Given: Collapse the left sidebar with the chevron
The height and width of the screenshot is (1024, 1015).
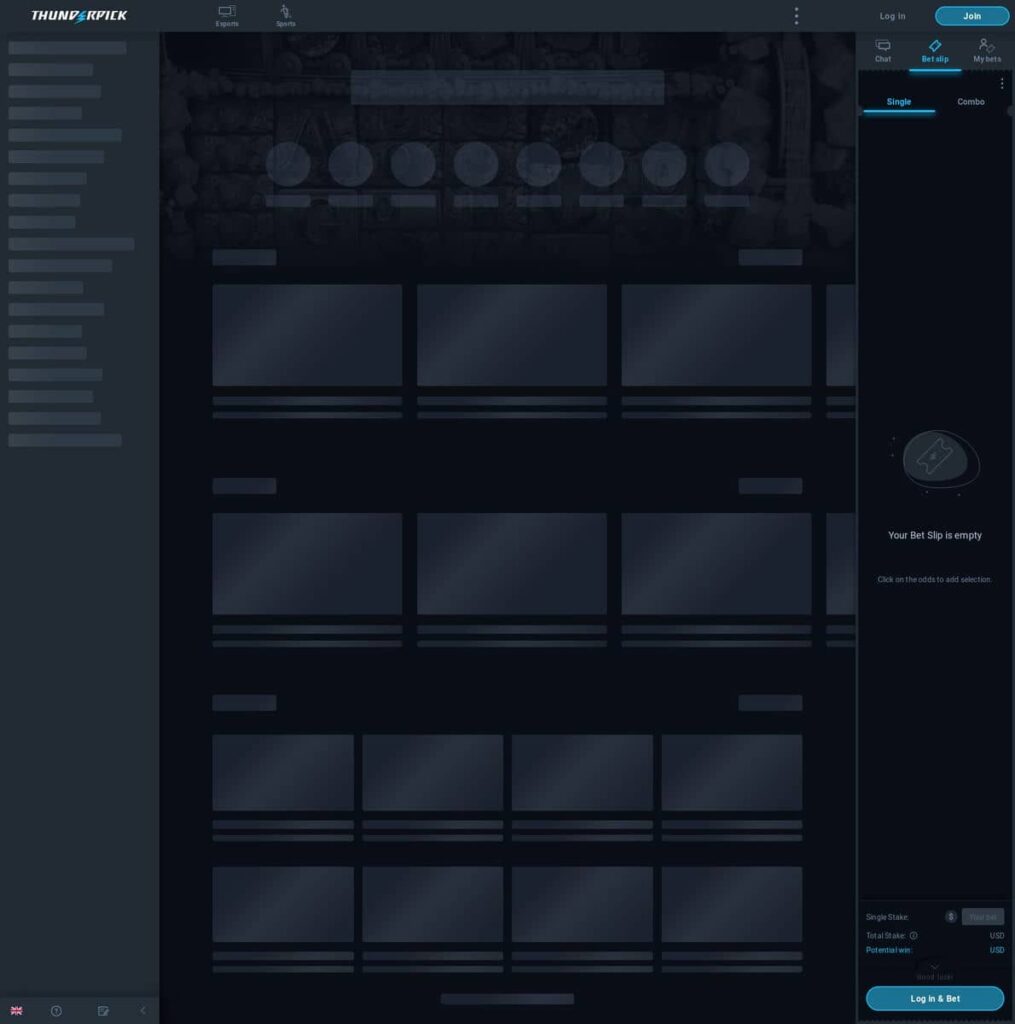Looking at the screenshot, I should (x=143, y=1011).
